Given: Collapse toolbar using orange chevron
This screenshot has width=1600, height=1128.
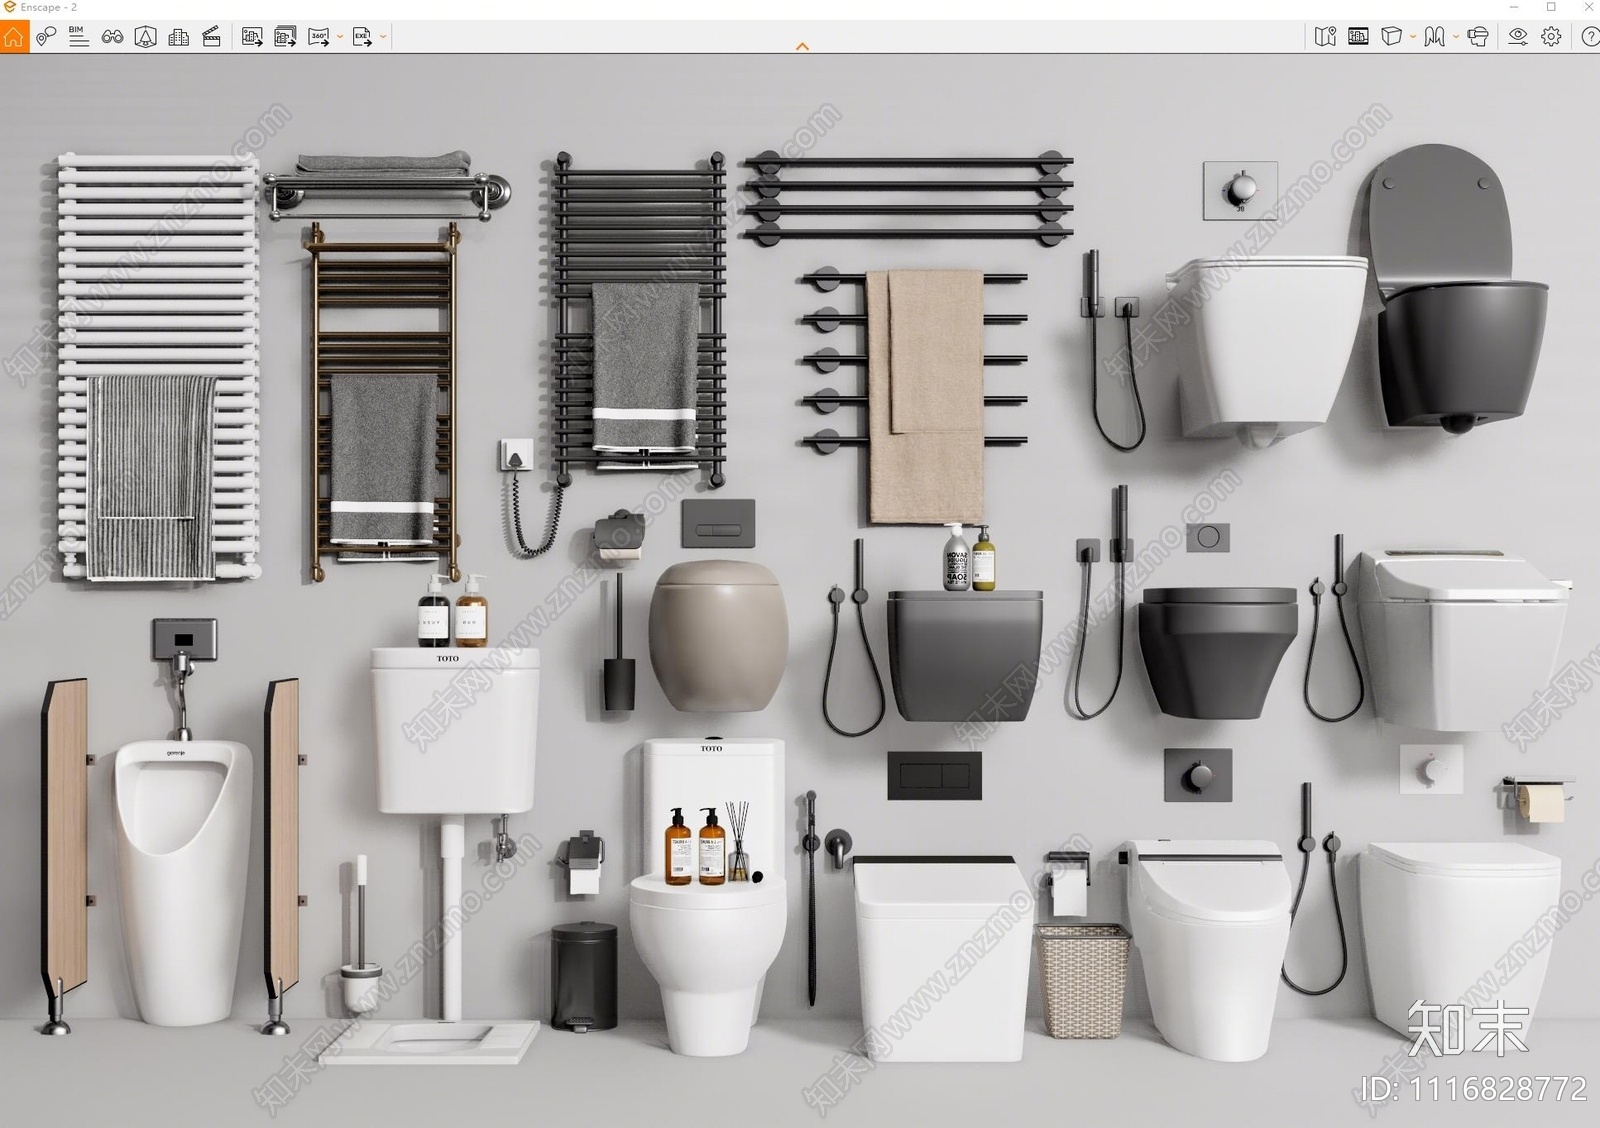Looking at the screenshot, I should [x=802, y=46].
